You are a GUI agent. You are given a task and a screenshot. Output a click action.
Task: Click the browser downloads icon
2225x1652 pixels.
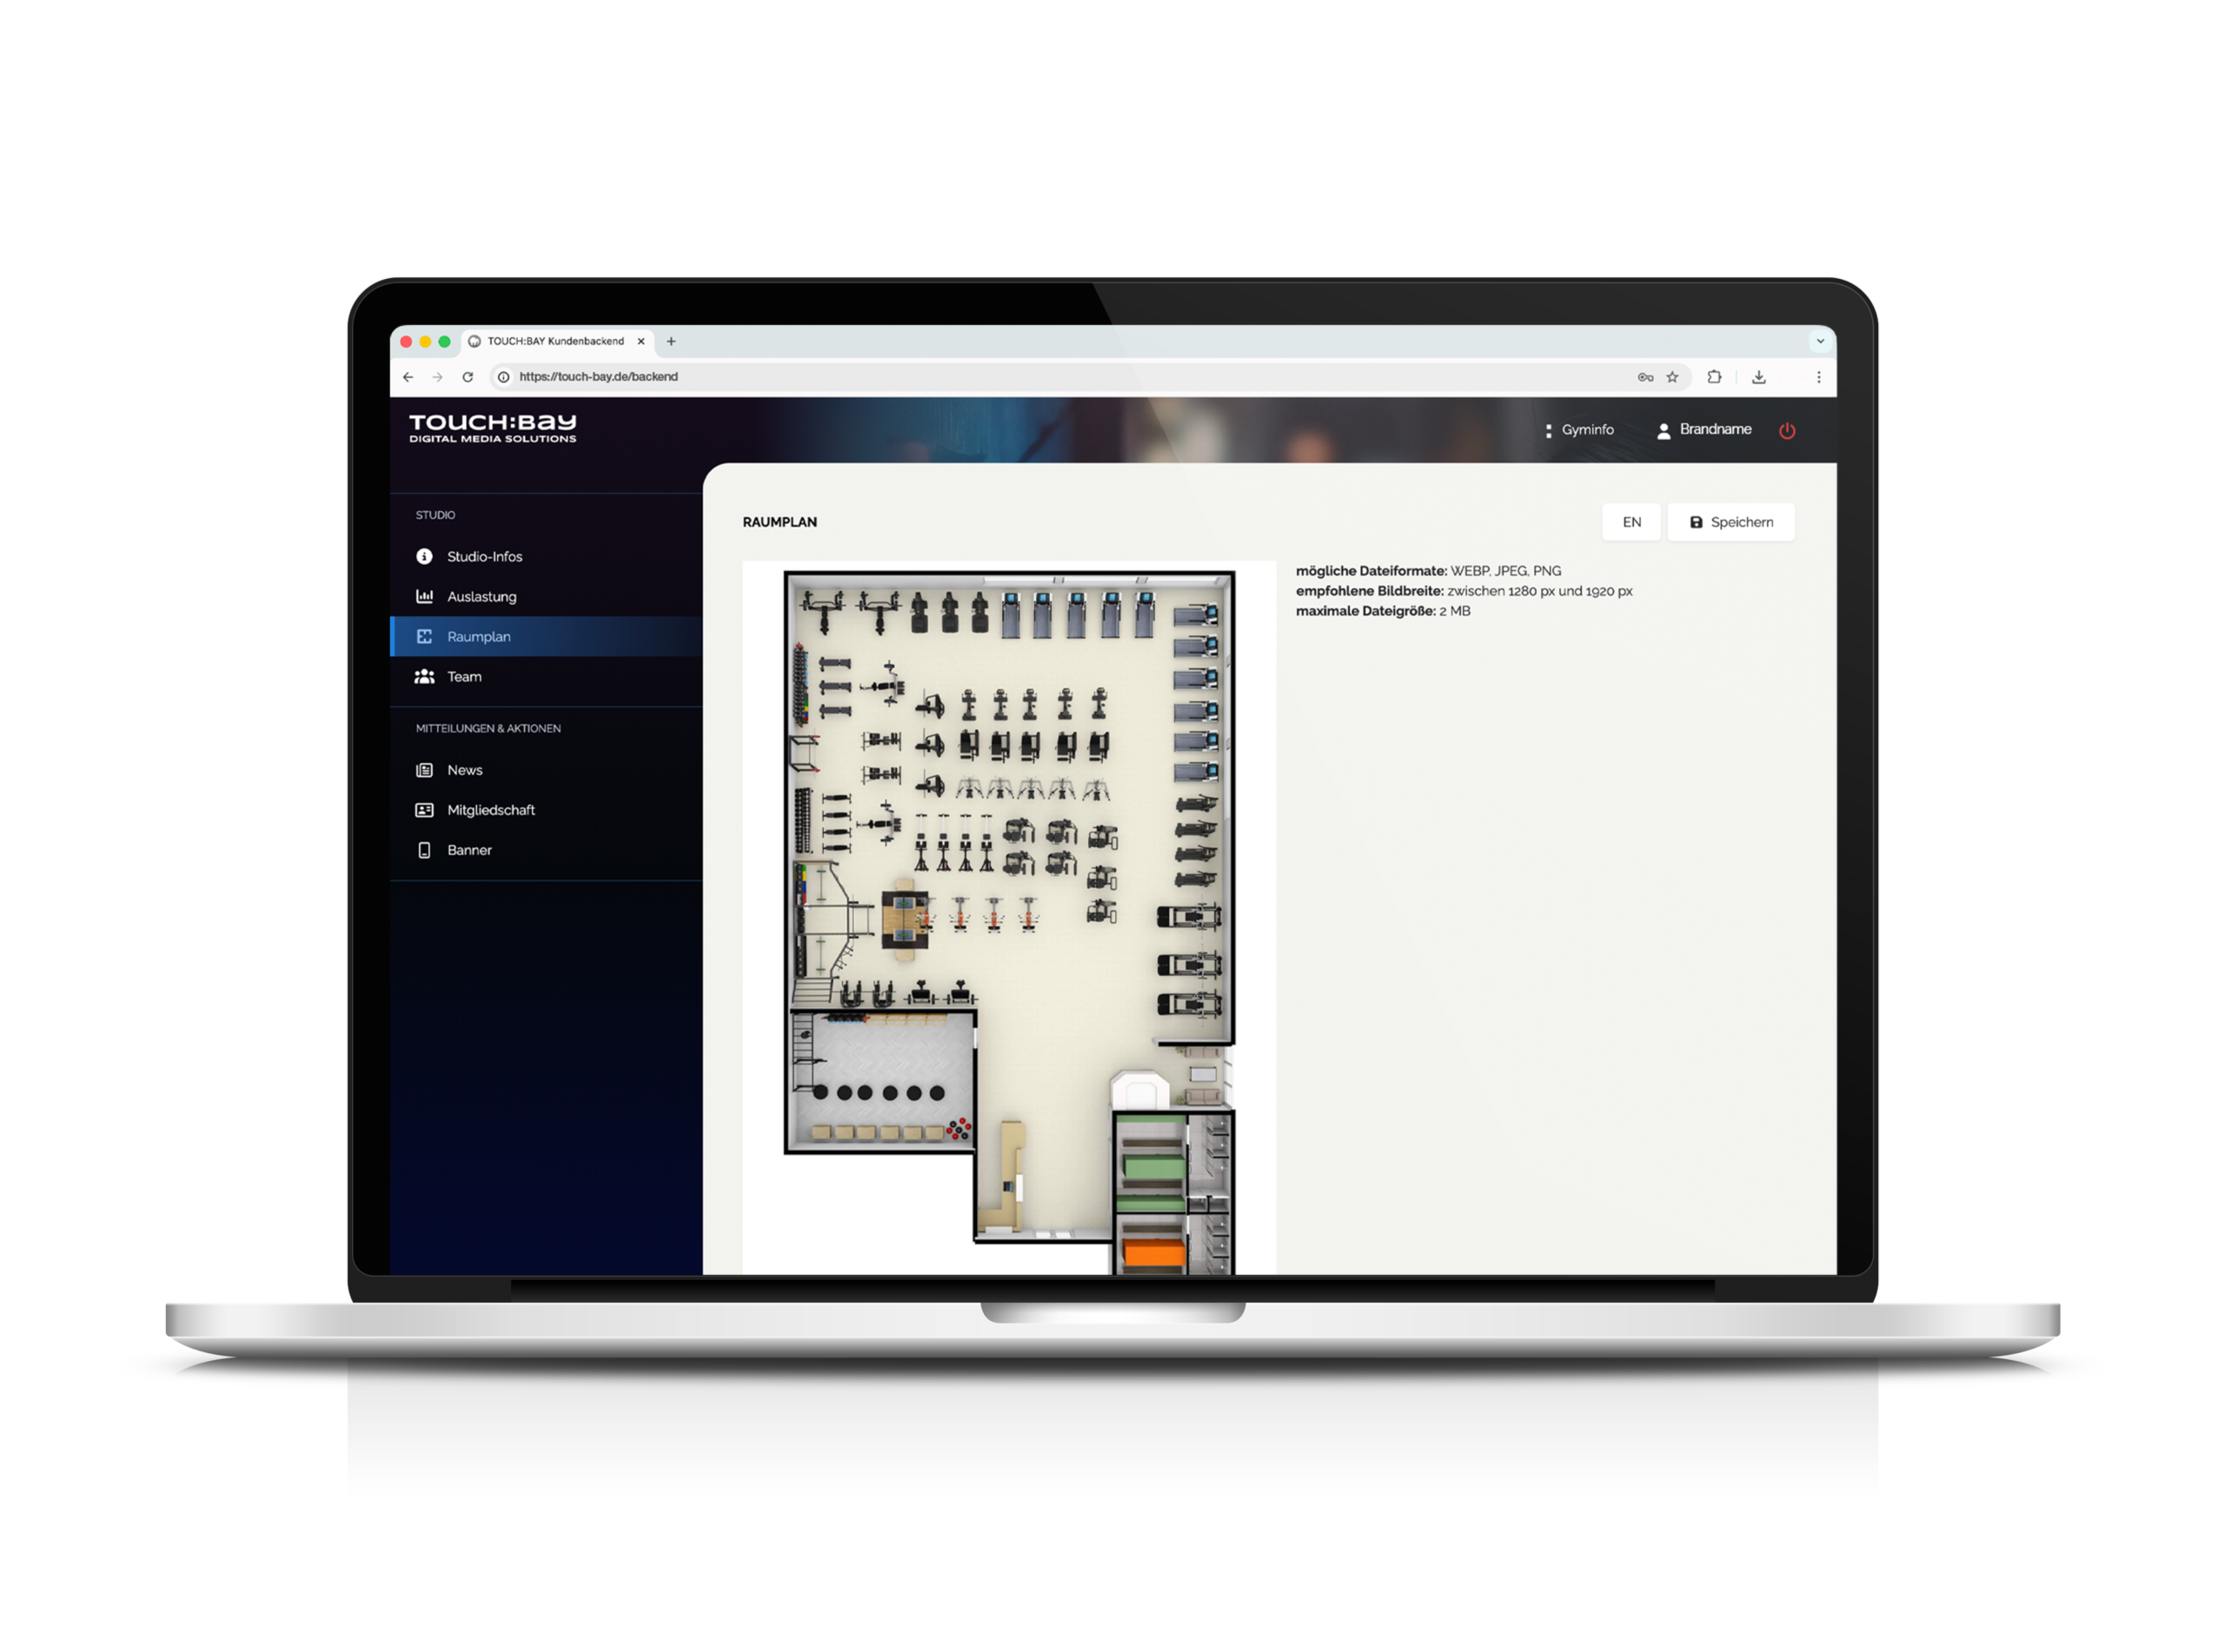(1759, 377)
